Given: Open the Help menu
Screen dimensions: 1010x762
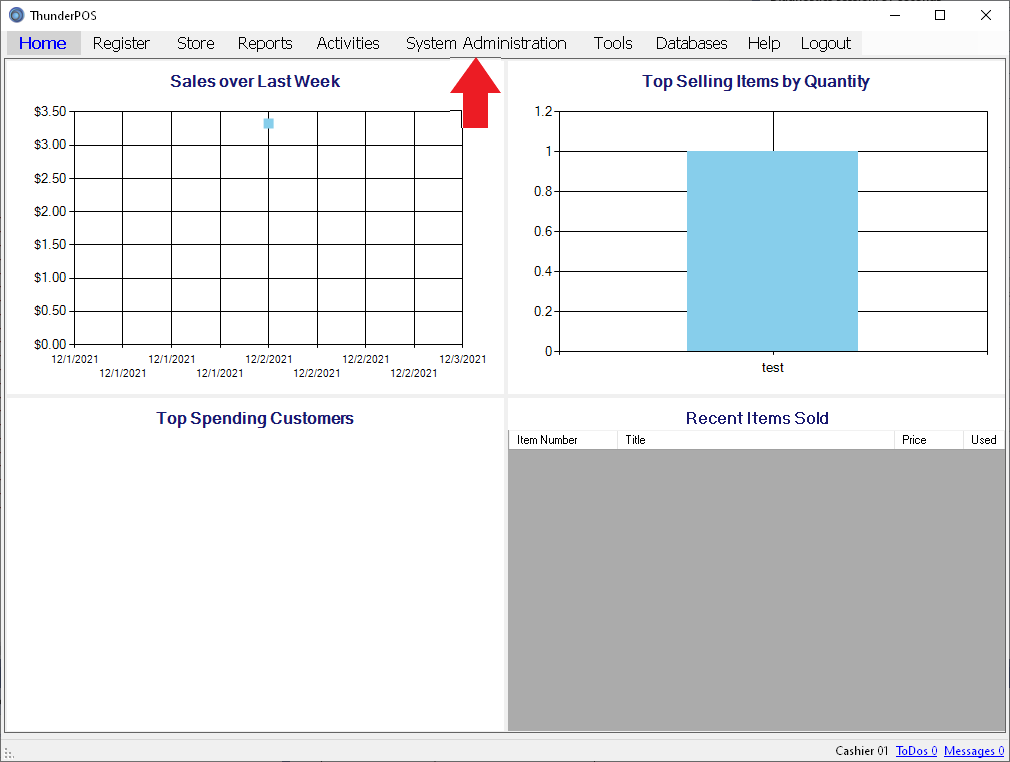Looking at the screenshot, I should 763,43.
